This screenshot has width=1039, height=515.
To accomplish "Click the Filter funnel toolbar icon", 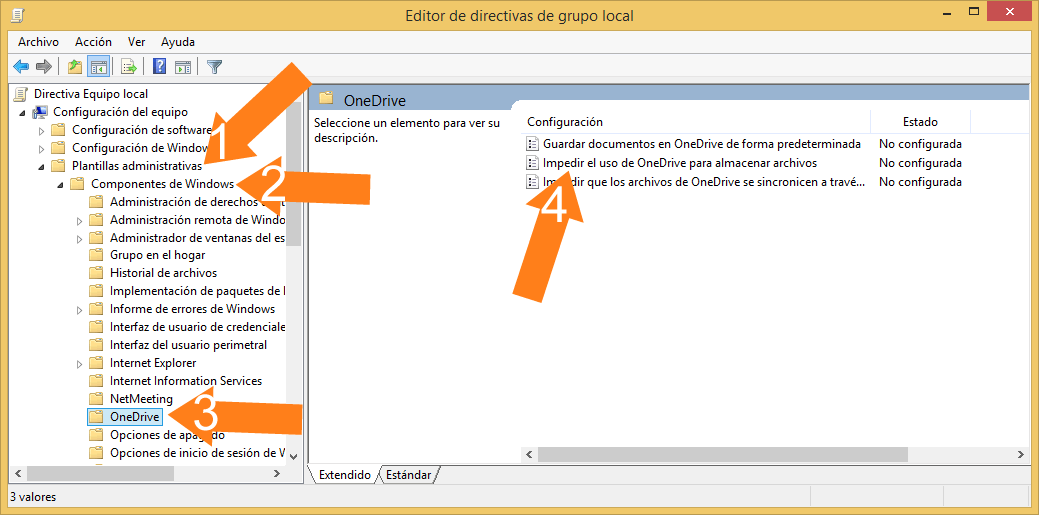I will click(214, 67).
